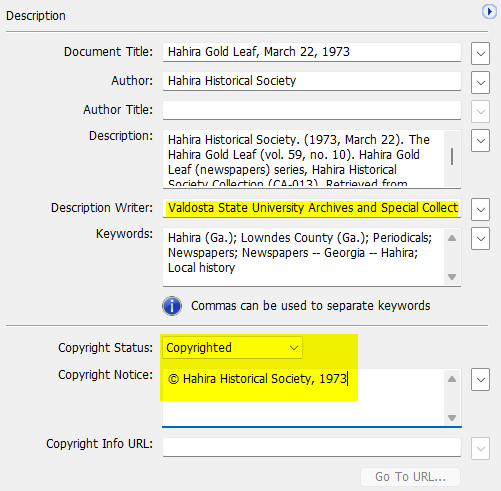Screen dimensions: 501x491
Task: Click into the empty Author Title field
Action: click(x=312, y=110)
